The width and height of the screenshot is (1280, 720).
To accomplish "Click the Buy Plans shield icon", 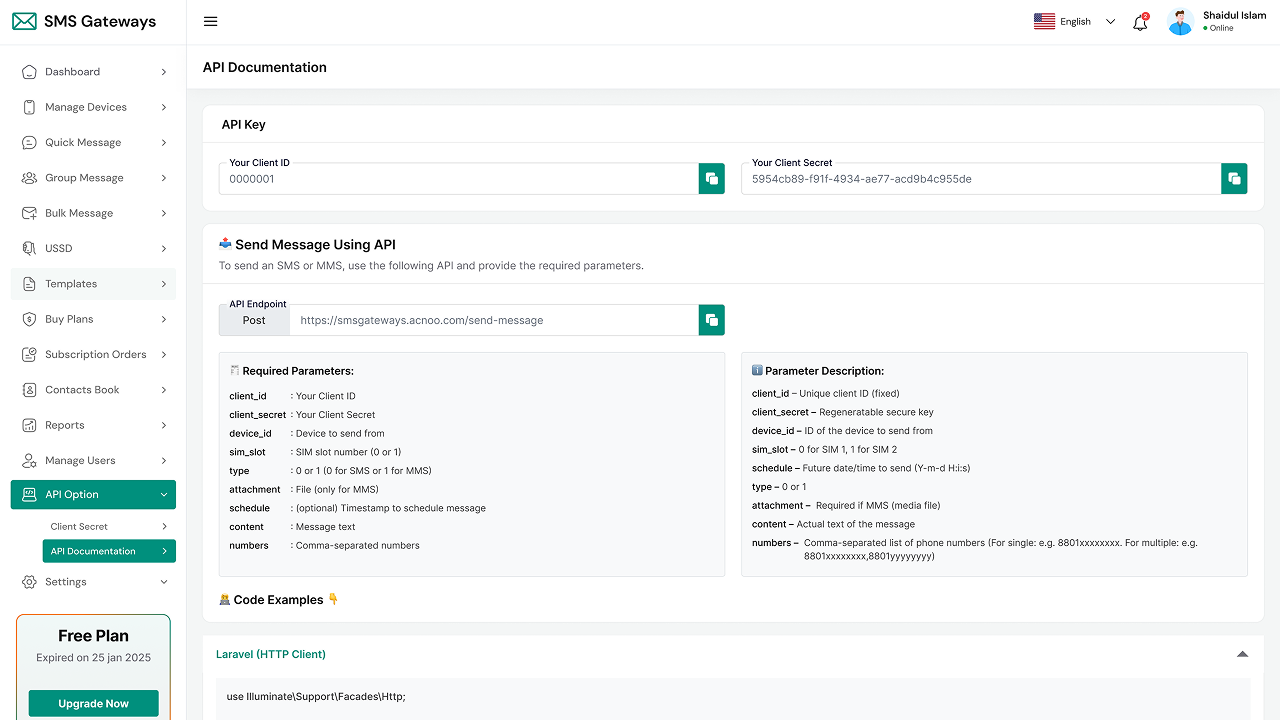I will click(x=28, y=319).
